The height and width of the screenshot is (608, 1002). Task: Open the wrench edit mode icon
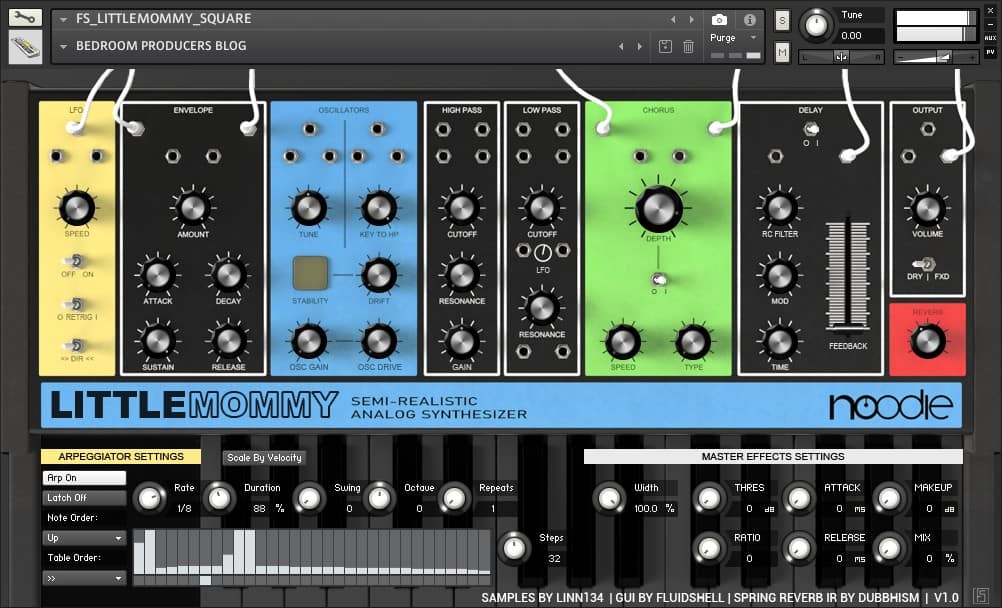(x=25, y=17)
